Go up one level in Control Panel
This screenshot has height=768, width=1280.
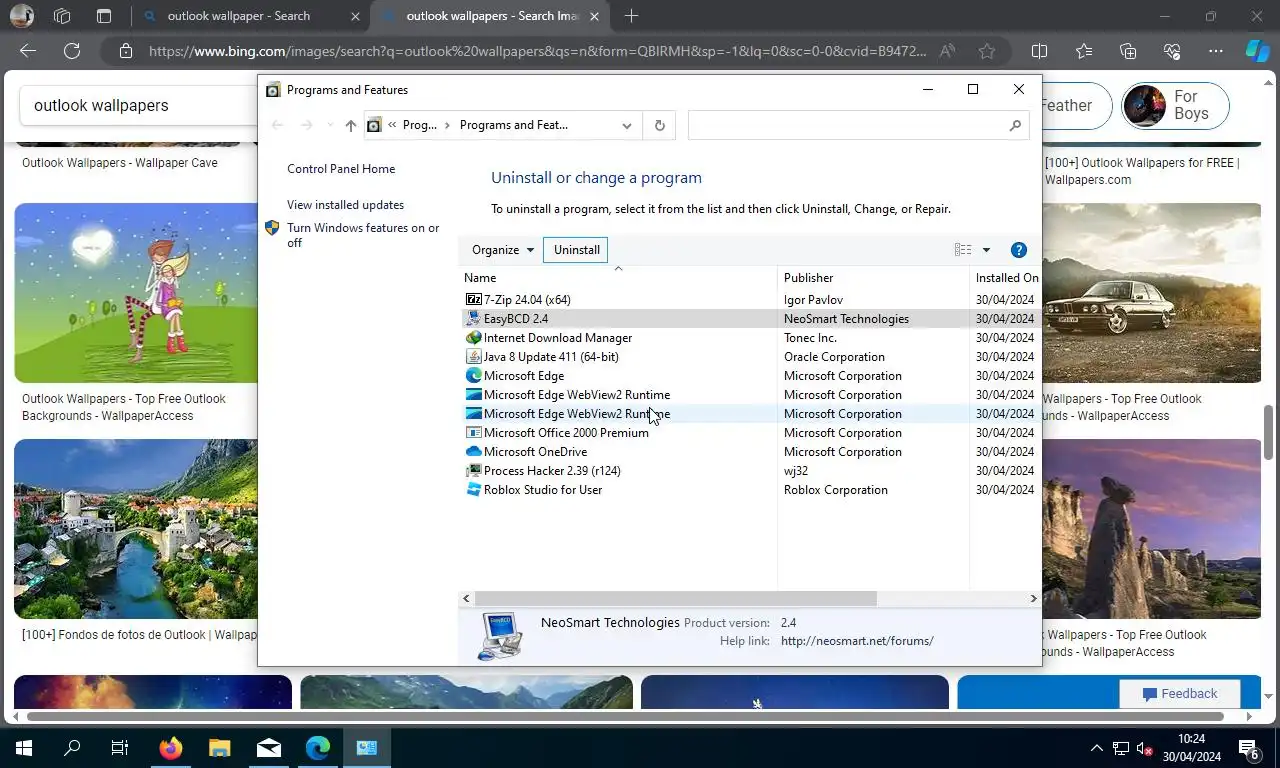[x=350, y=125]
